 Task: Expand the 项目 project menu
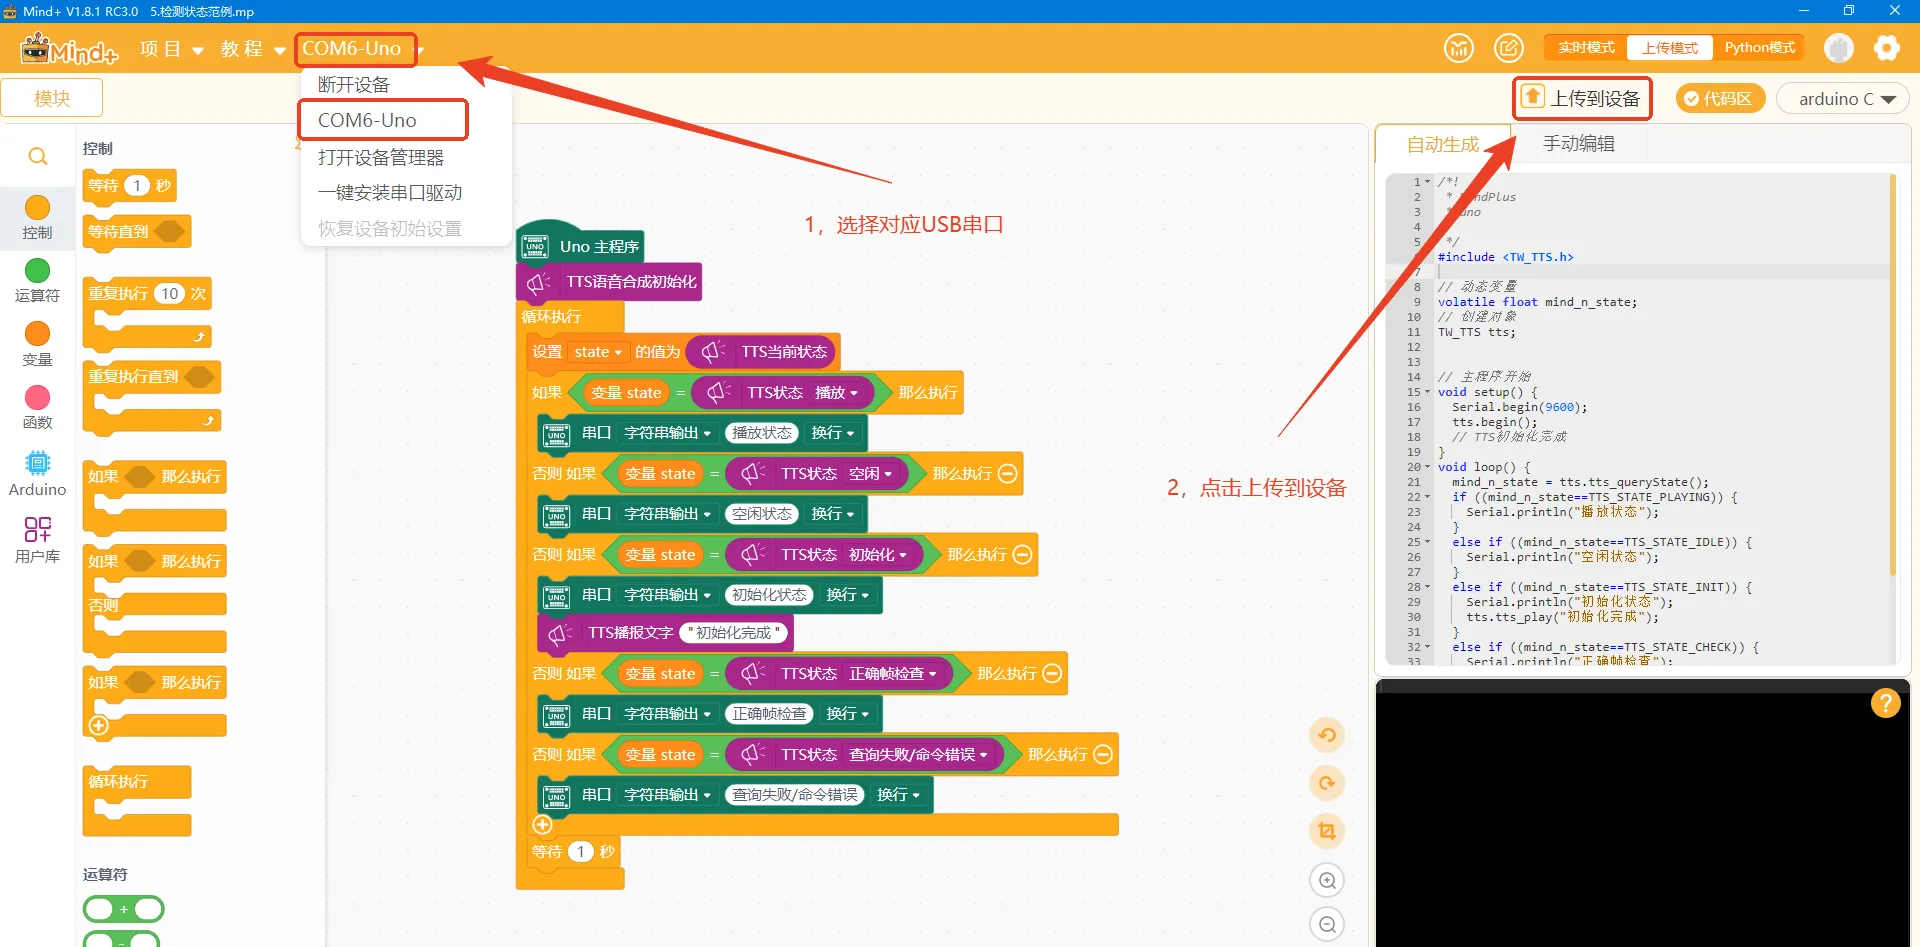point(171,49)
